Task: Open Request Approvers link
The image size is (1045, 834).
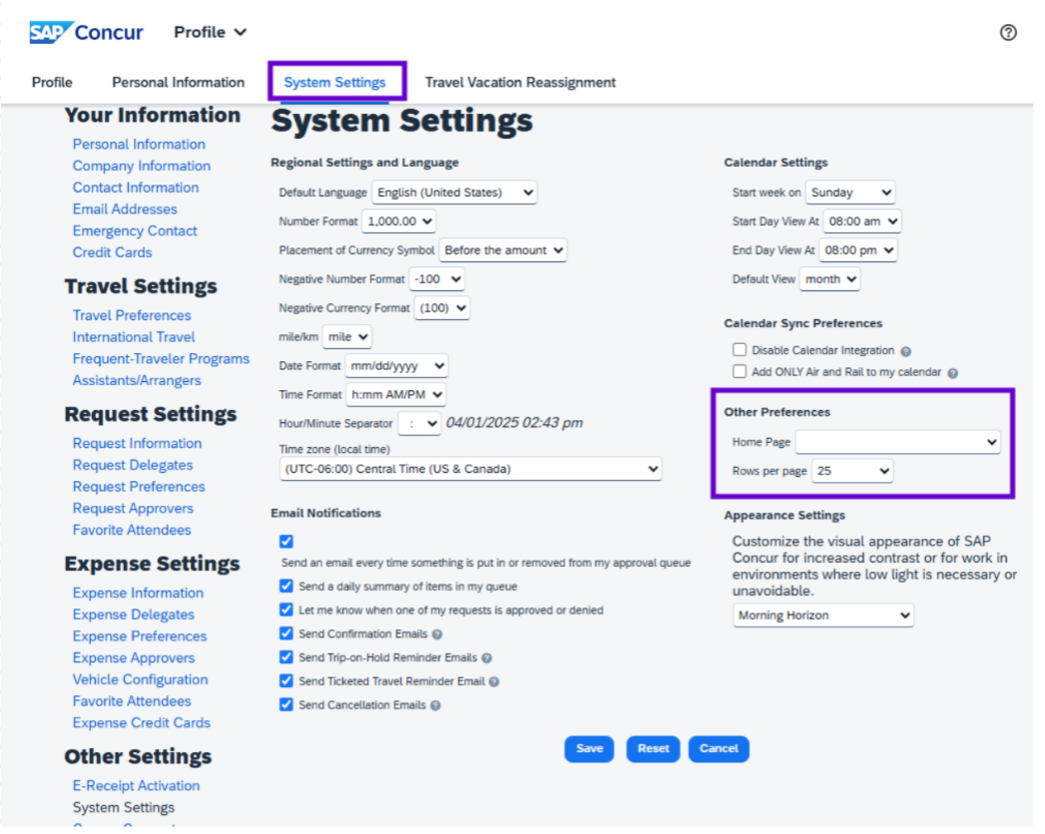Action: point(133,509)
